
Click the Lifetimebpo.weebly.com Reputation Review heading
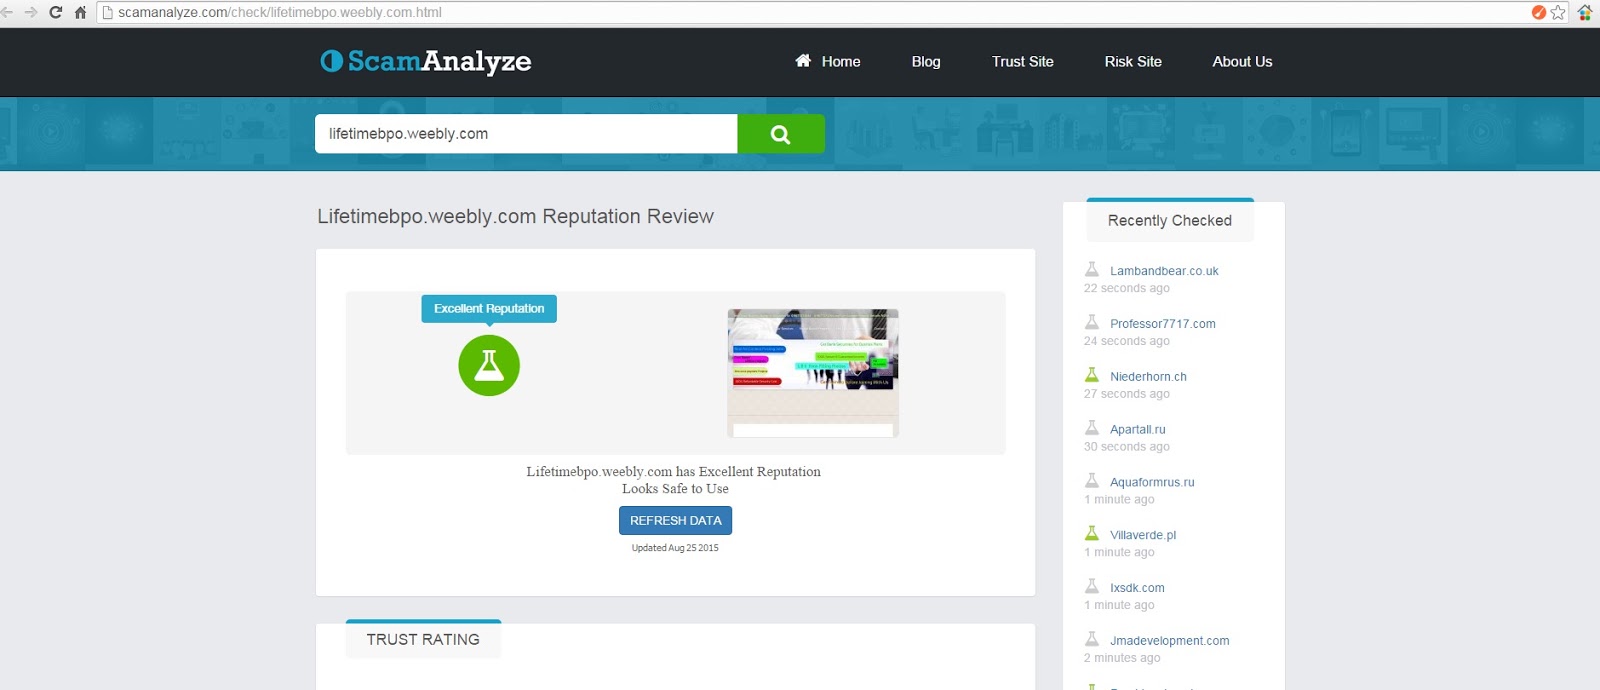516,216
